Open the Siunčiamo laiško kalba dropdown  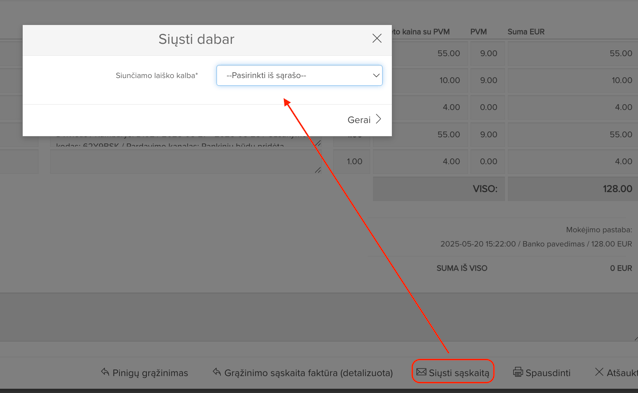point(299,75)
